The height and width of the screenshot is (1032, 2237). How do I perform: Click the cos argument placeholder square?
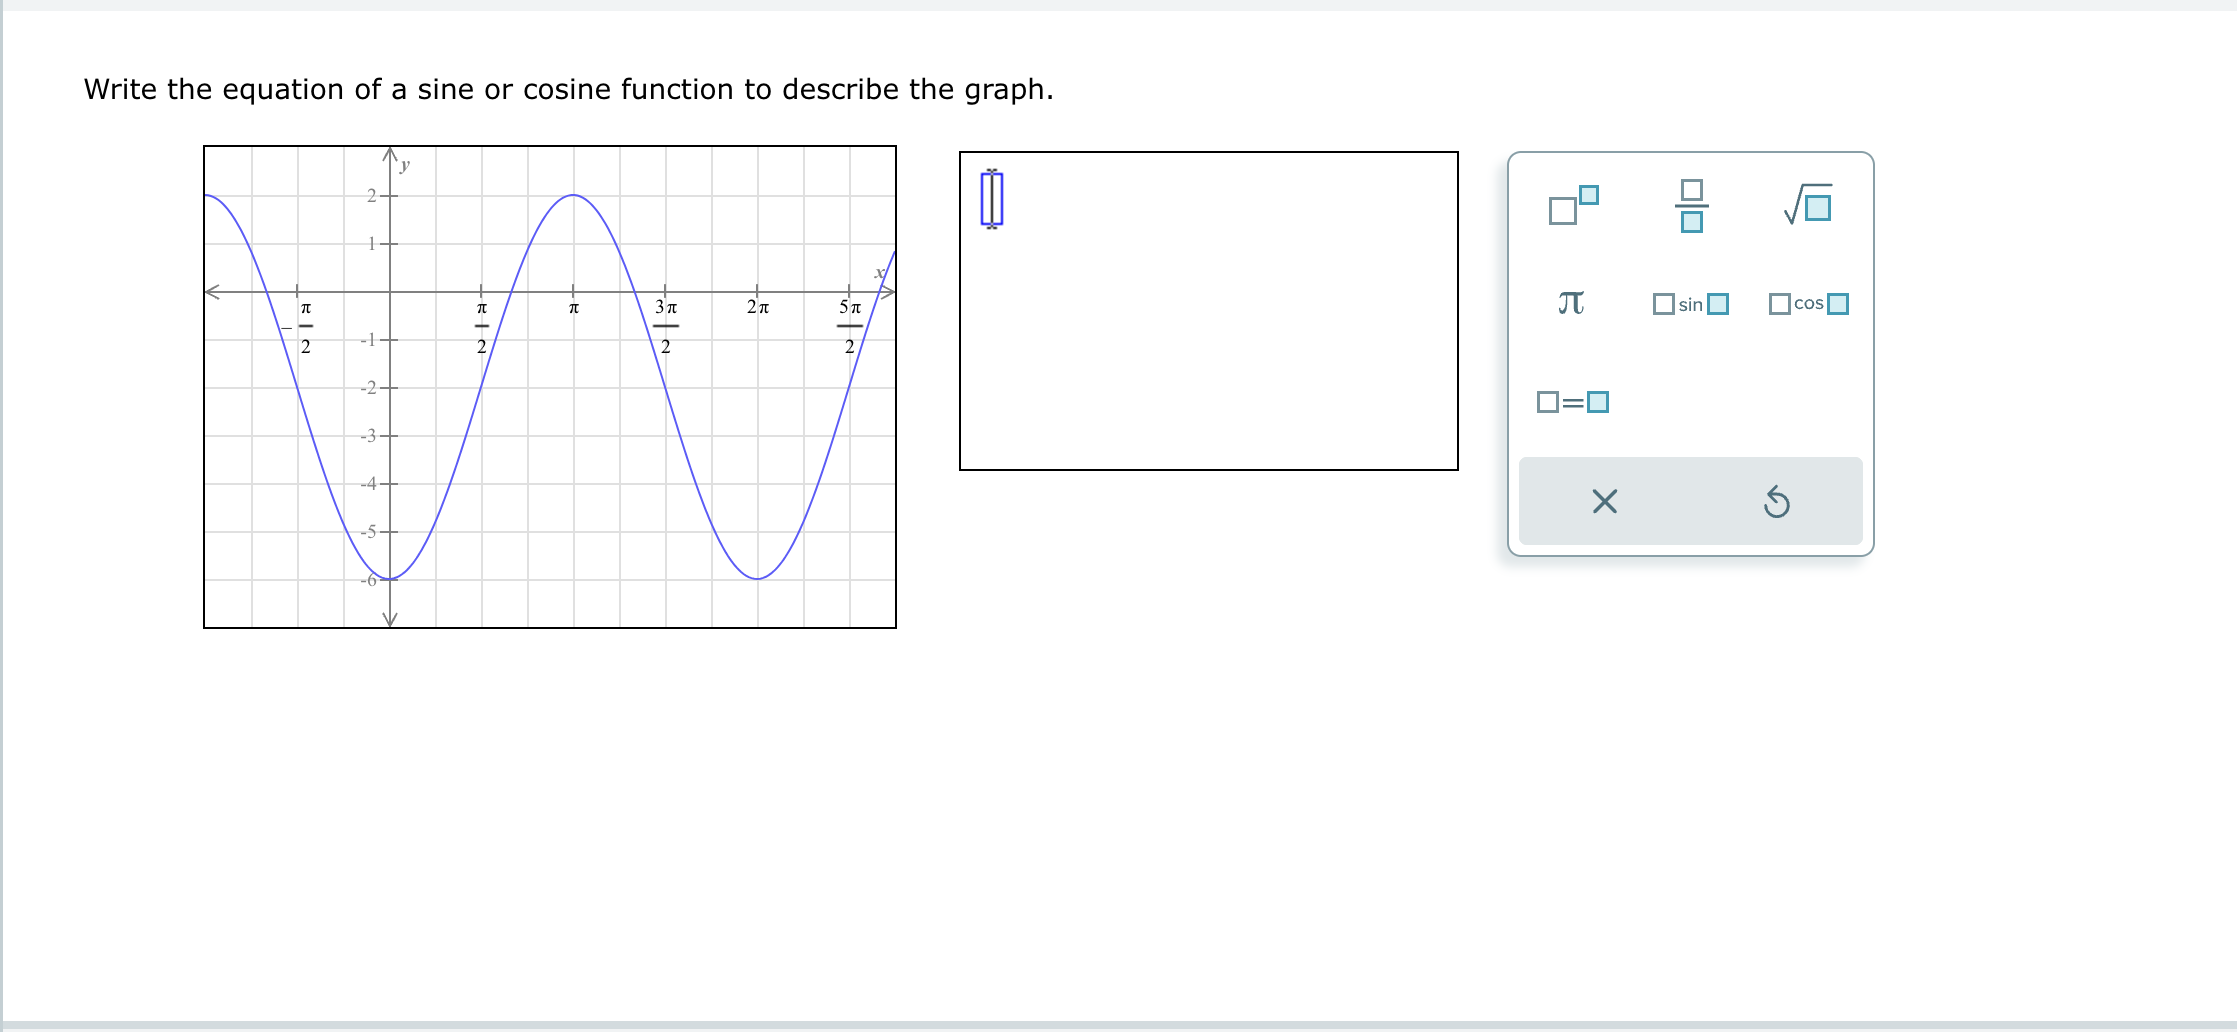[1838, 304]
